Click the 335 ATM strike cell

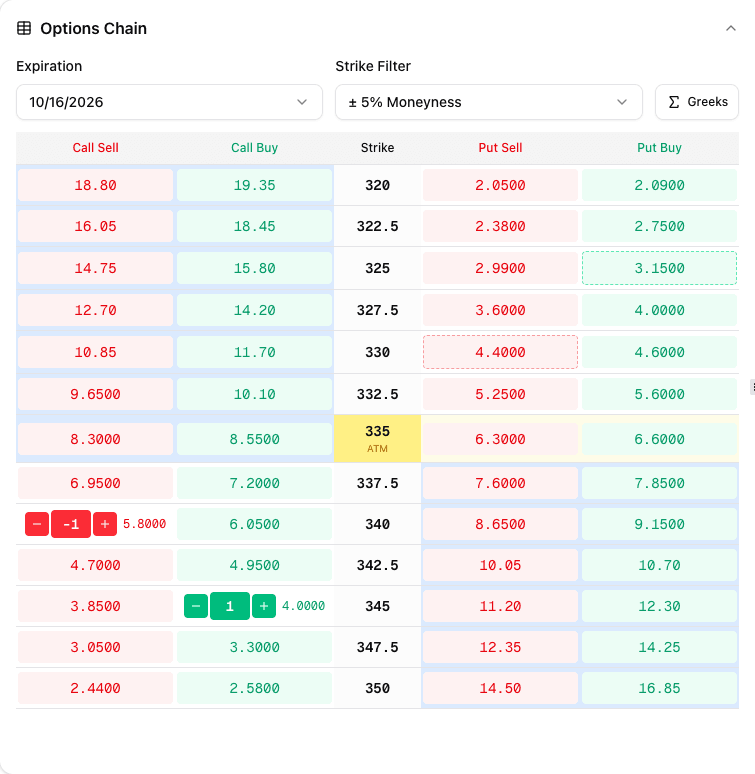click(378, 439)
